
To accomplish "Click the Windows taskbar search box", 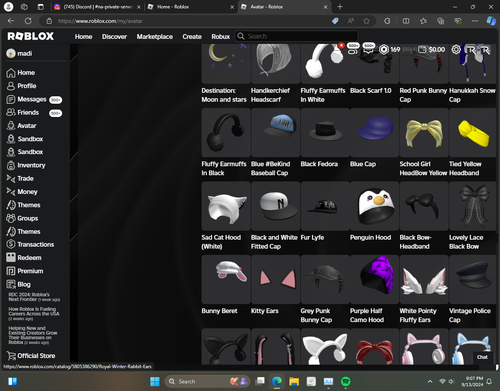I will click(207, 381).
